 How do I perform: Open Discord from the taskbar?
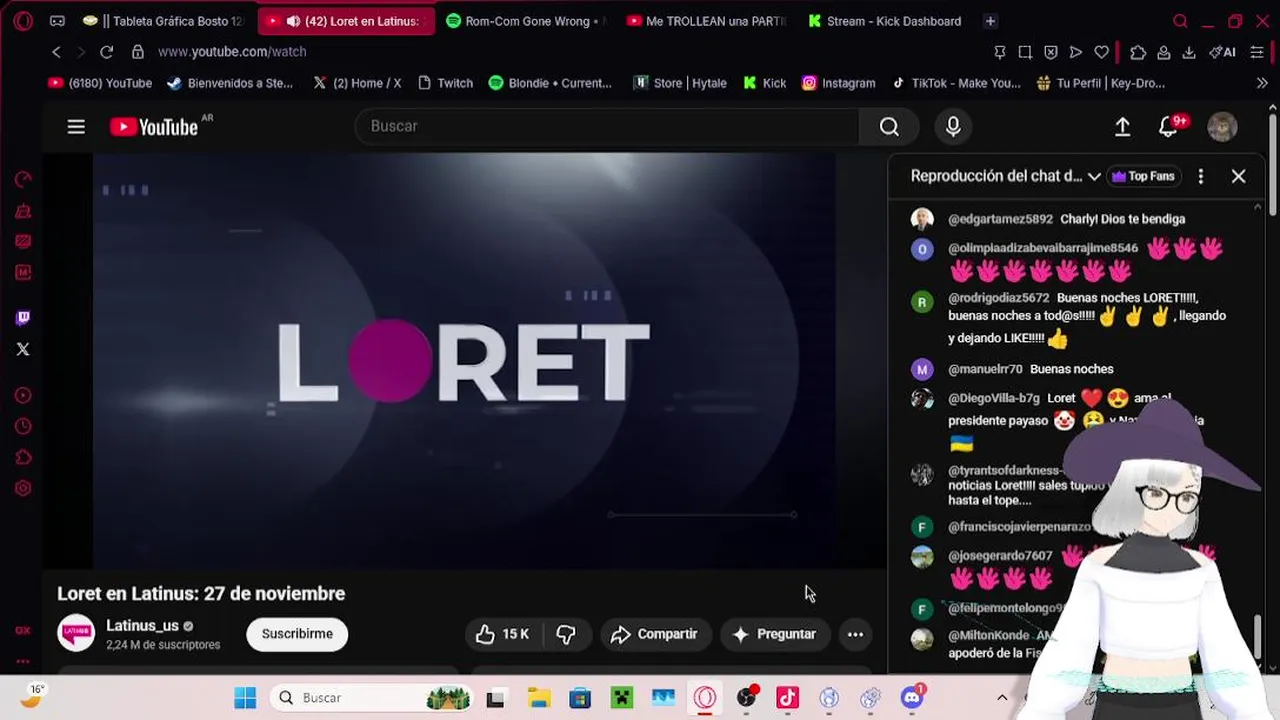click(912, 698)
